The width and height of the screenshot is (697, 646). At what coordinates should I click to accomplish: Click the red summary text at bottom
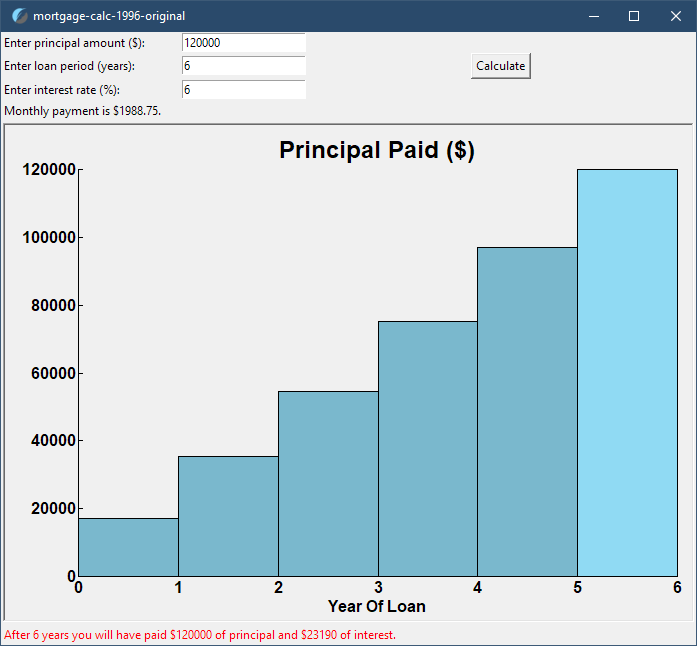(x=200, y=635)
